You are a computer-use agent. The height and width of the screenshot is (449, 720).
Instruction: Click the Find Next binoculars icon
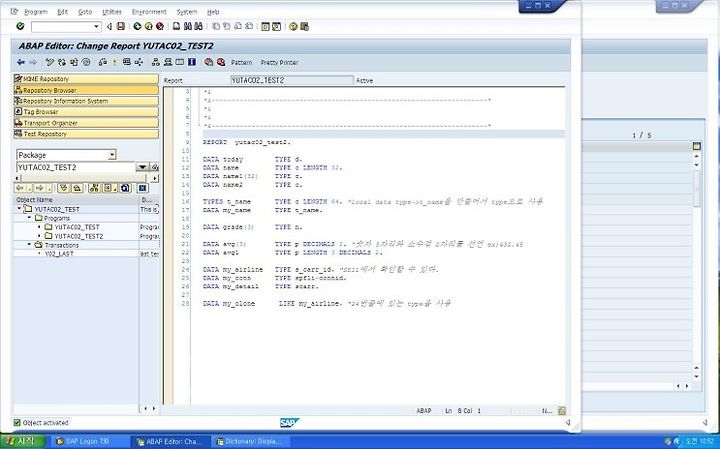(x=199, y=26)
